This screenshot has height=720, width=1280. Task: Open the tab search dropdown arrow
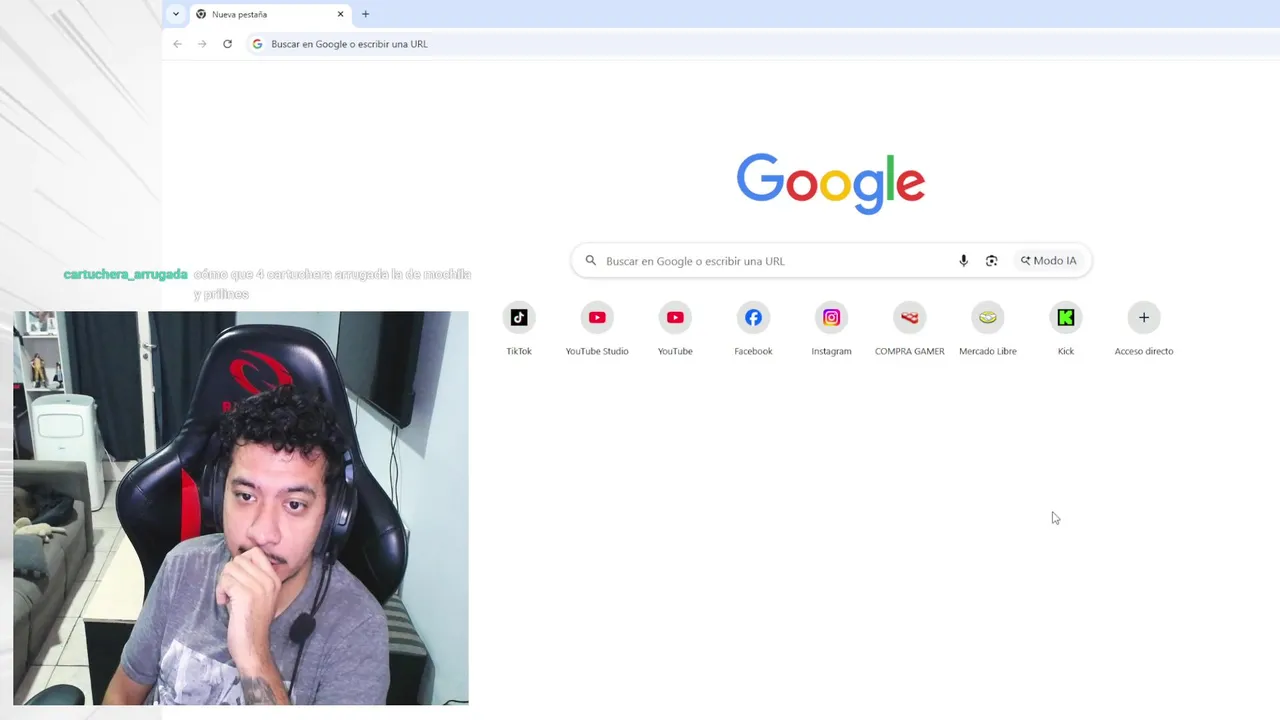176,14
